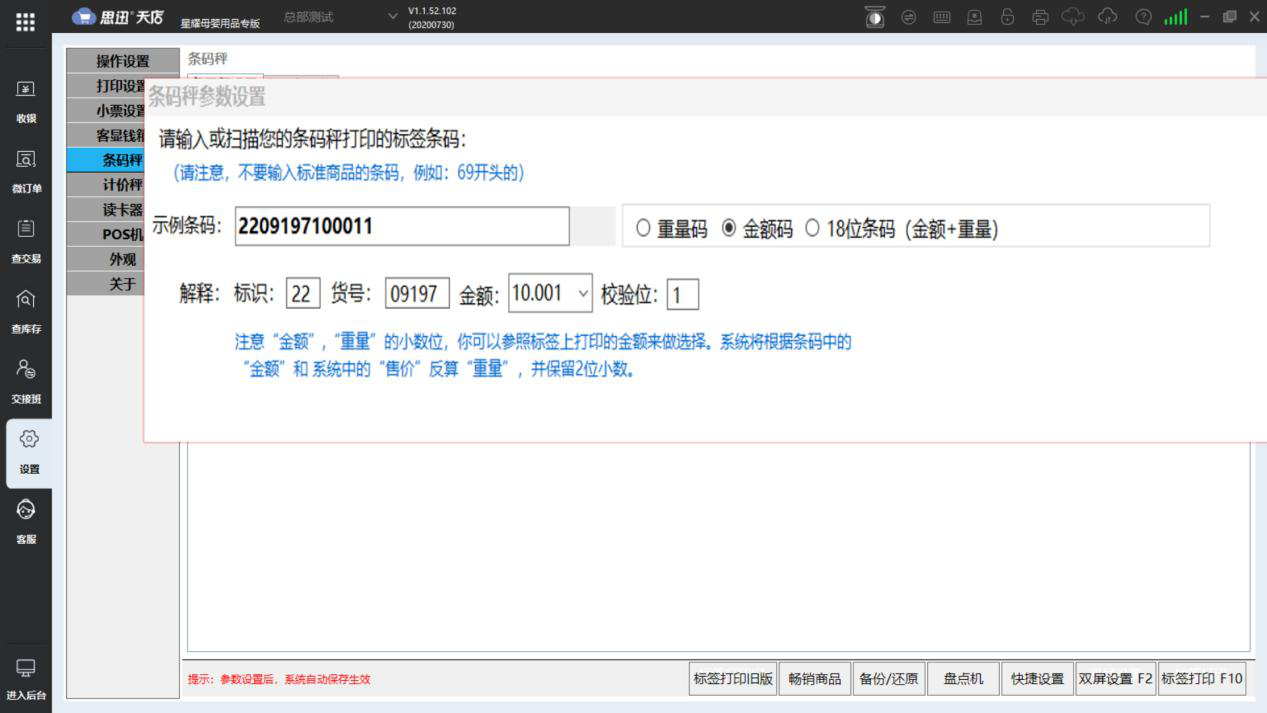Image resolution: width=1267 pixels, height=713 pixels.
Task: Expand the store selector showing 总部测试
Action: point(392,16)
